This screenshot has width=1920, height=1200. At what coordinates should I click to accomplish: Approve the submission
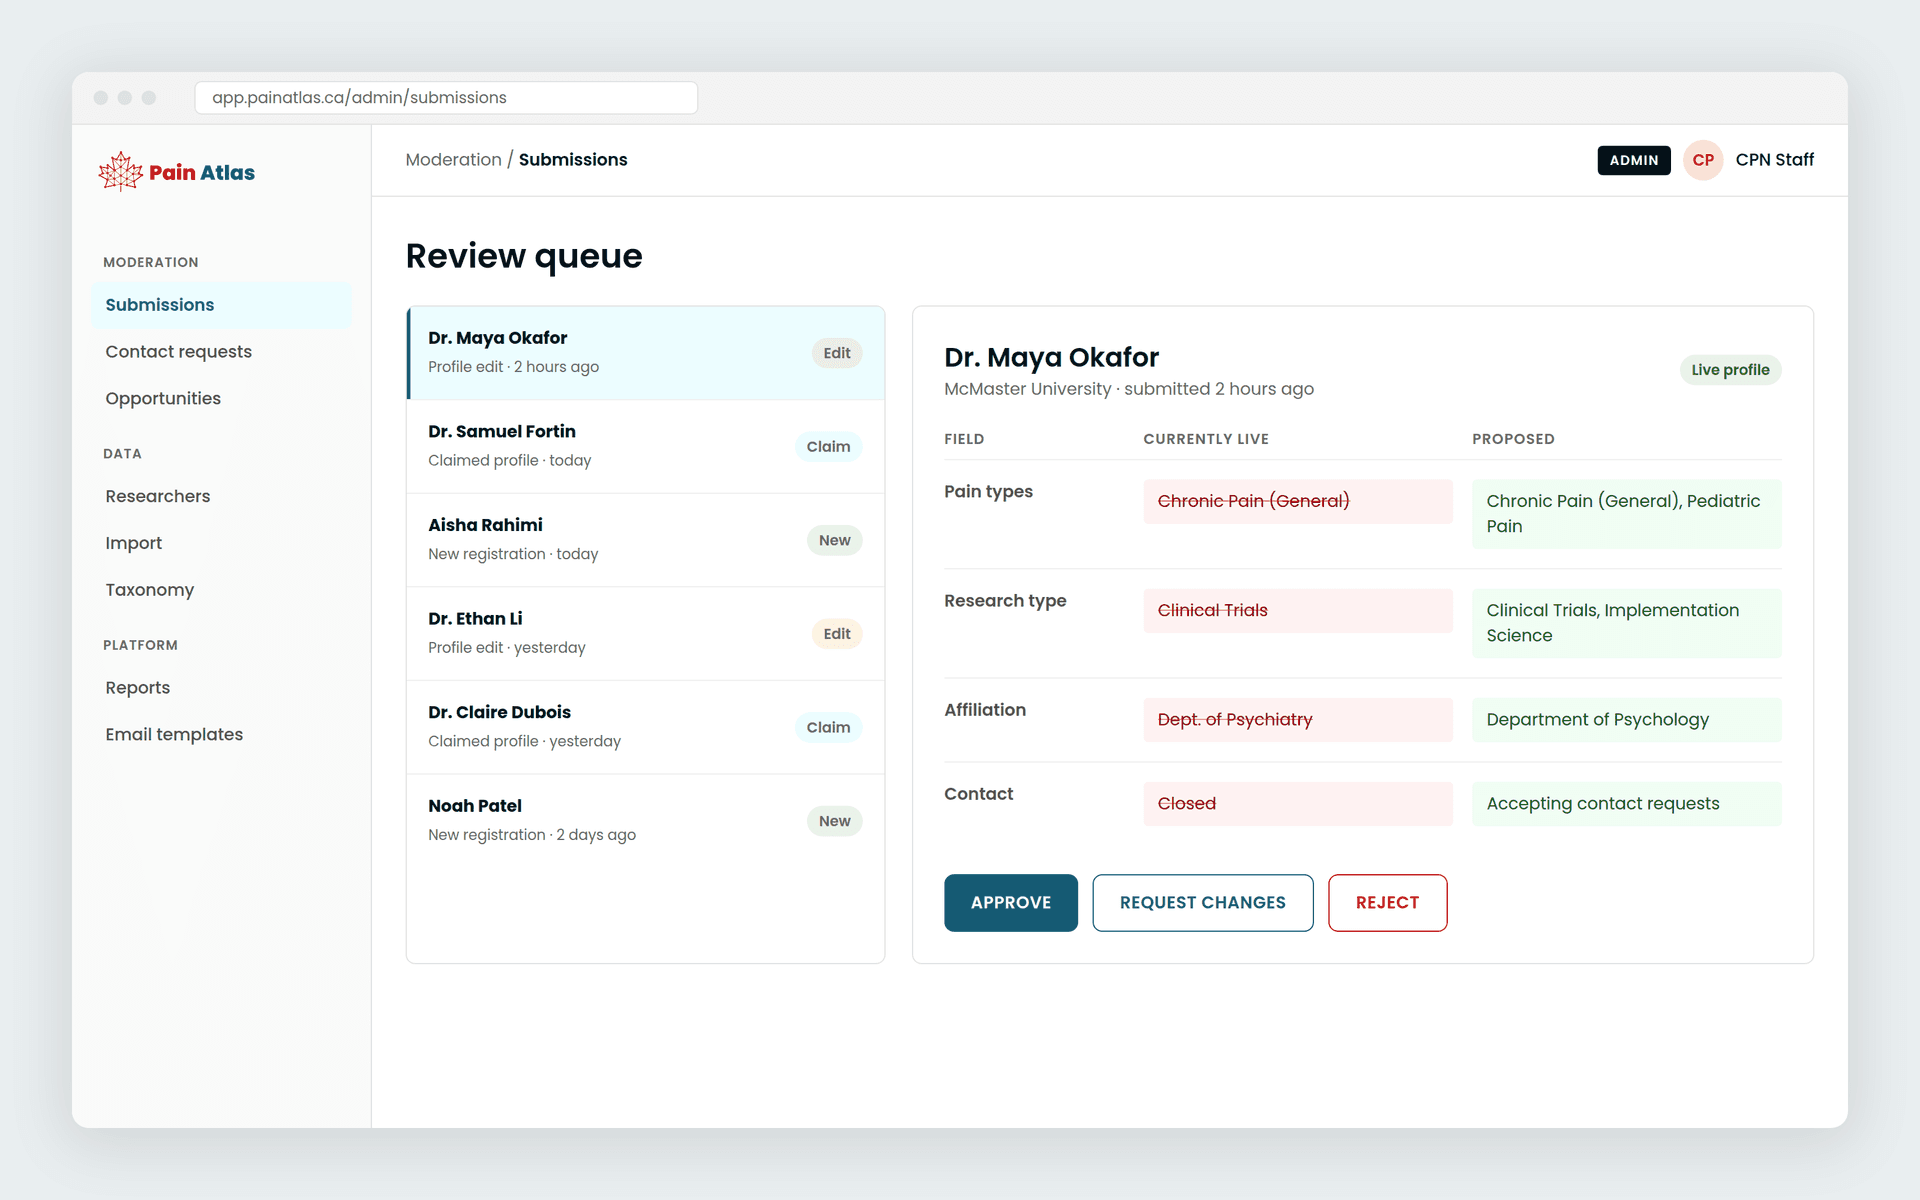1011,903
